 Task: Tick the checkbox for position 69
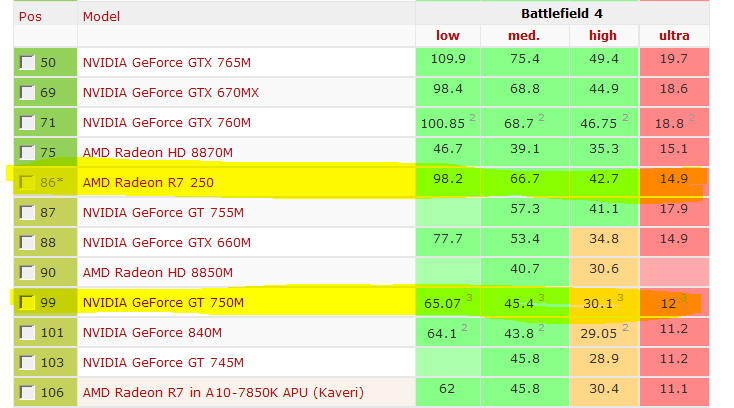(27, 92)
